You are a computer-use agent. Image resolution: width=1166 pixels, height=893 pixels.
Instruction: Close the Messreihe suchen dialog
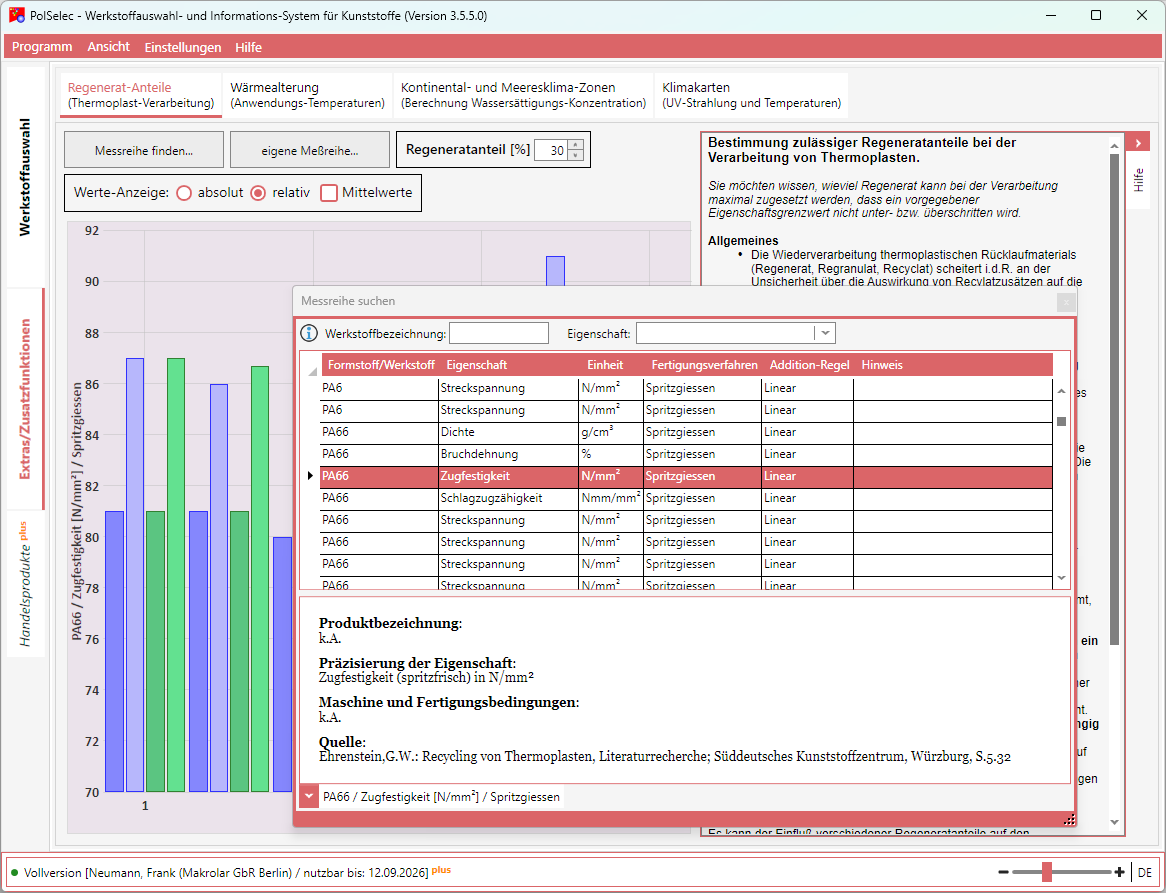[x=1066, y=302]
